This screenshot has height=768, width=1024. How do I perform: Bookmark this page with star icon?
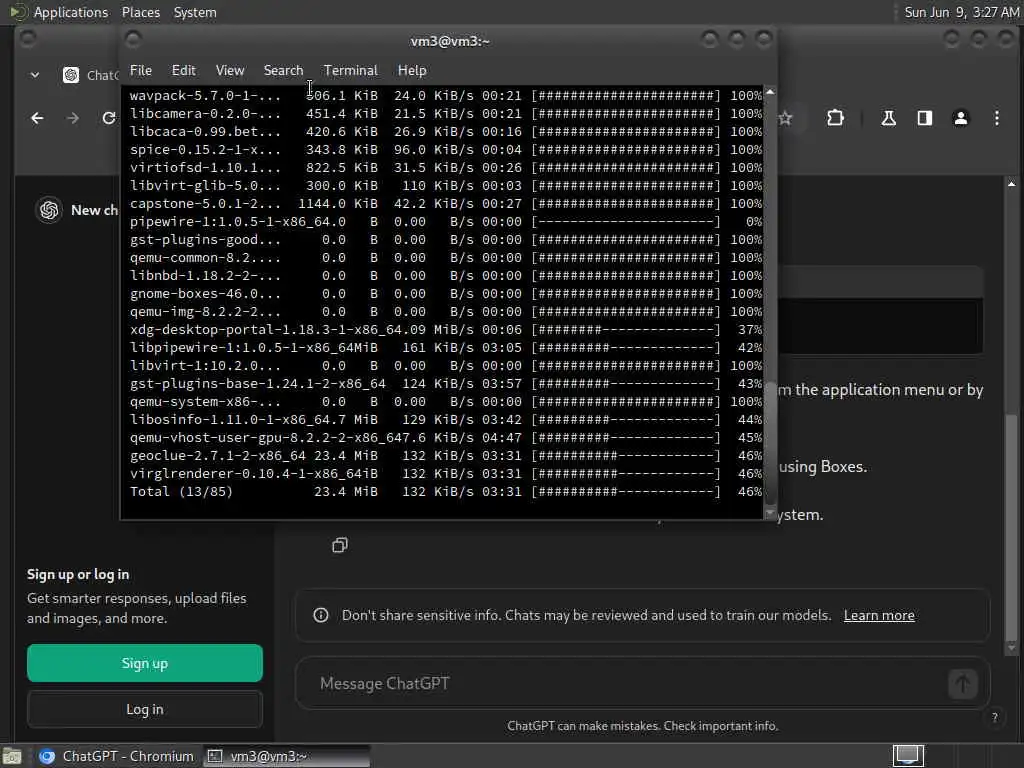(x=786, y=118)
